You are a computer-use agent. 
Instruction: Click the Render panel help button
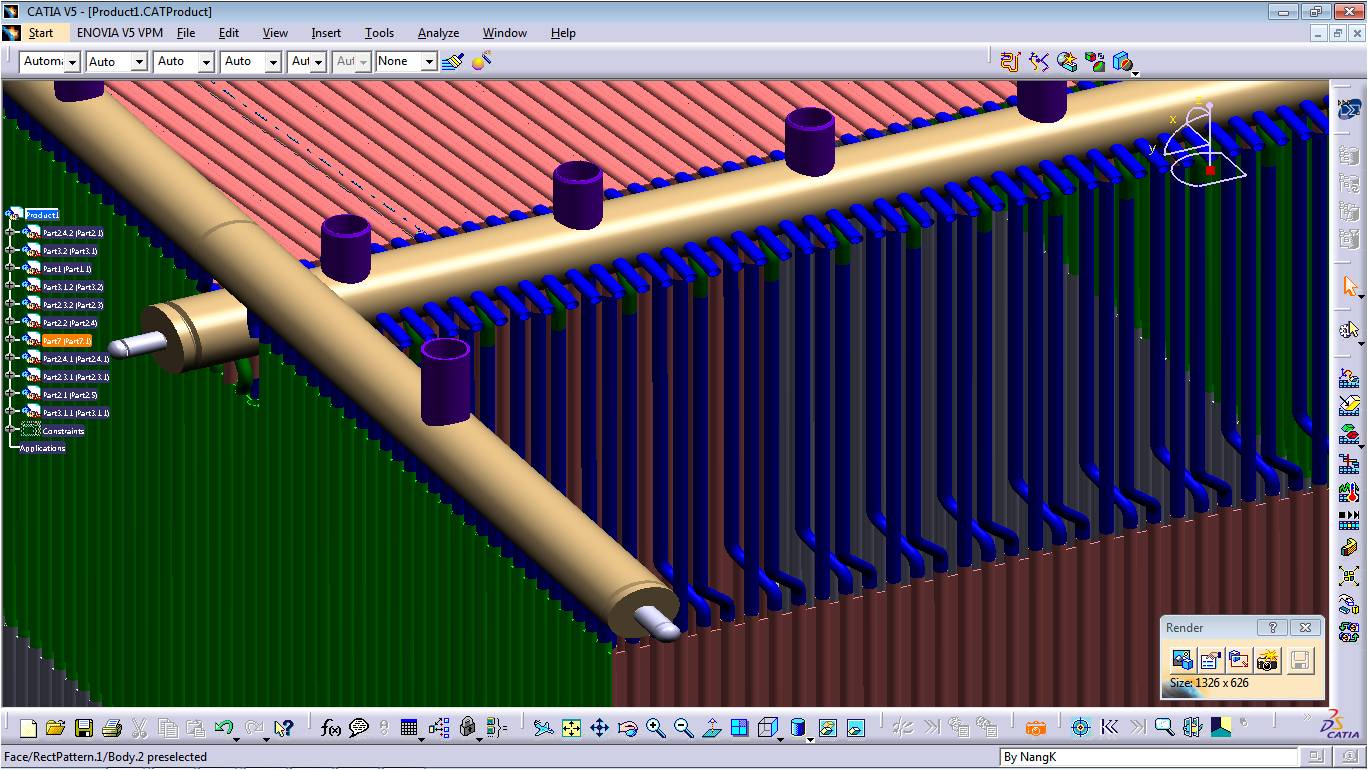(x=1272, y=628)
